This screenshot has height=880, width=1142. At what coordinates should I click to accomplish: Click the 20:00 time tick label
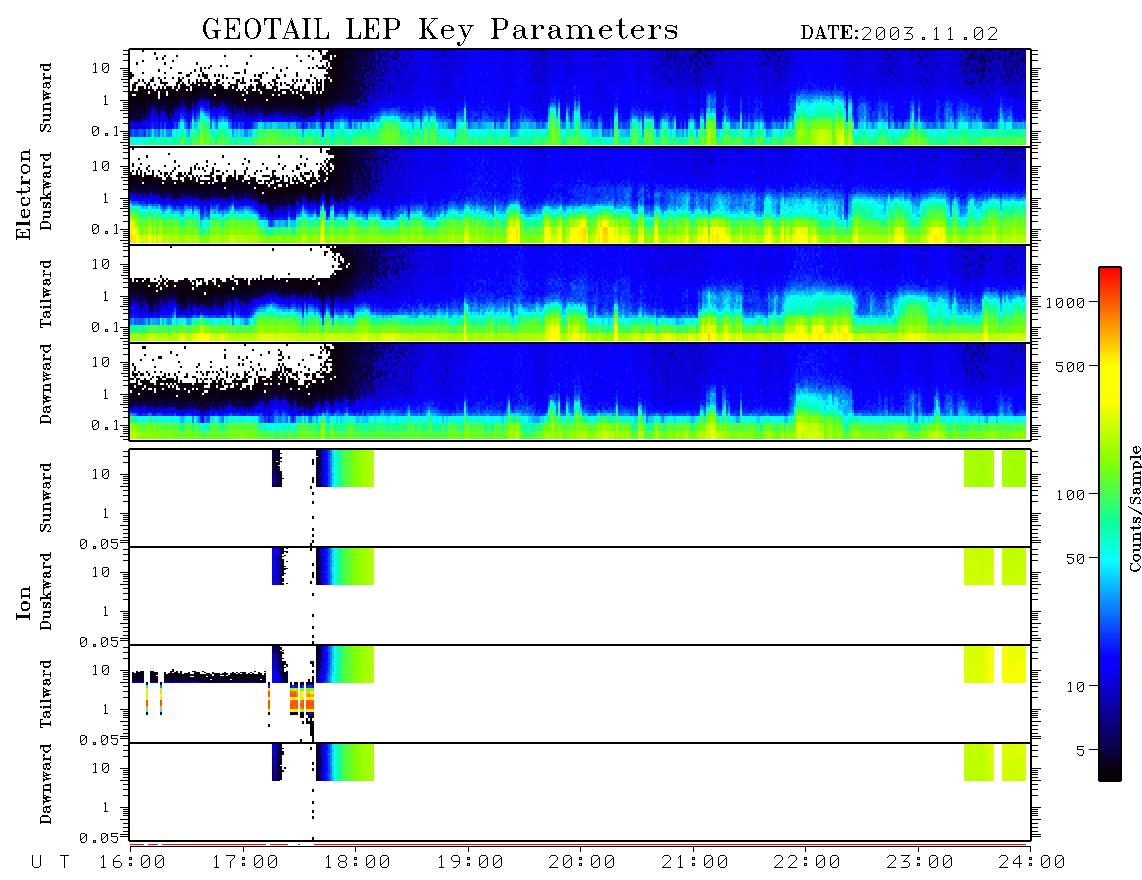[582, 863]
